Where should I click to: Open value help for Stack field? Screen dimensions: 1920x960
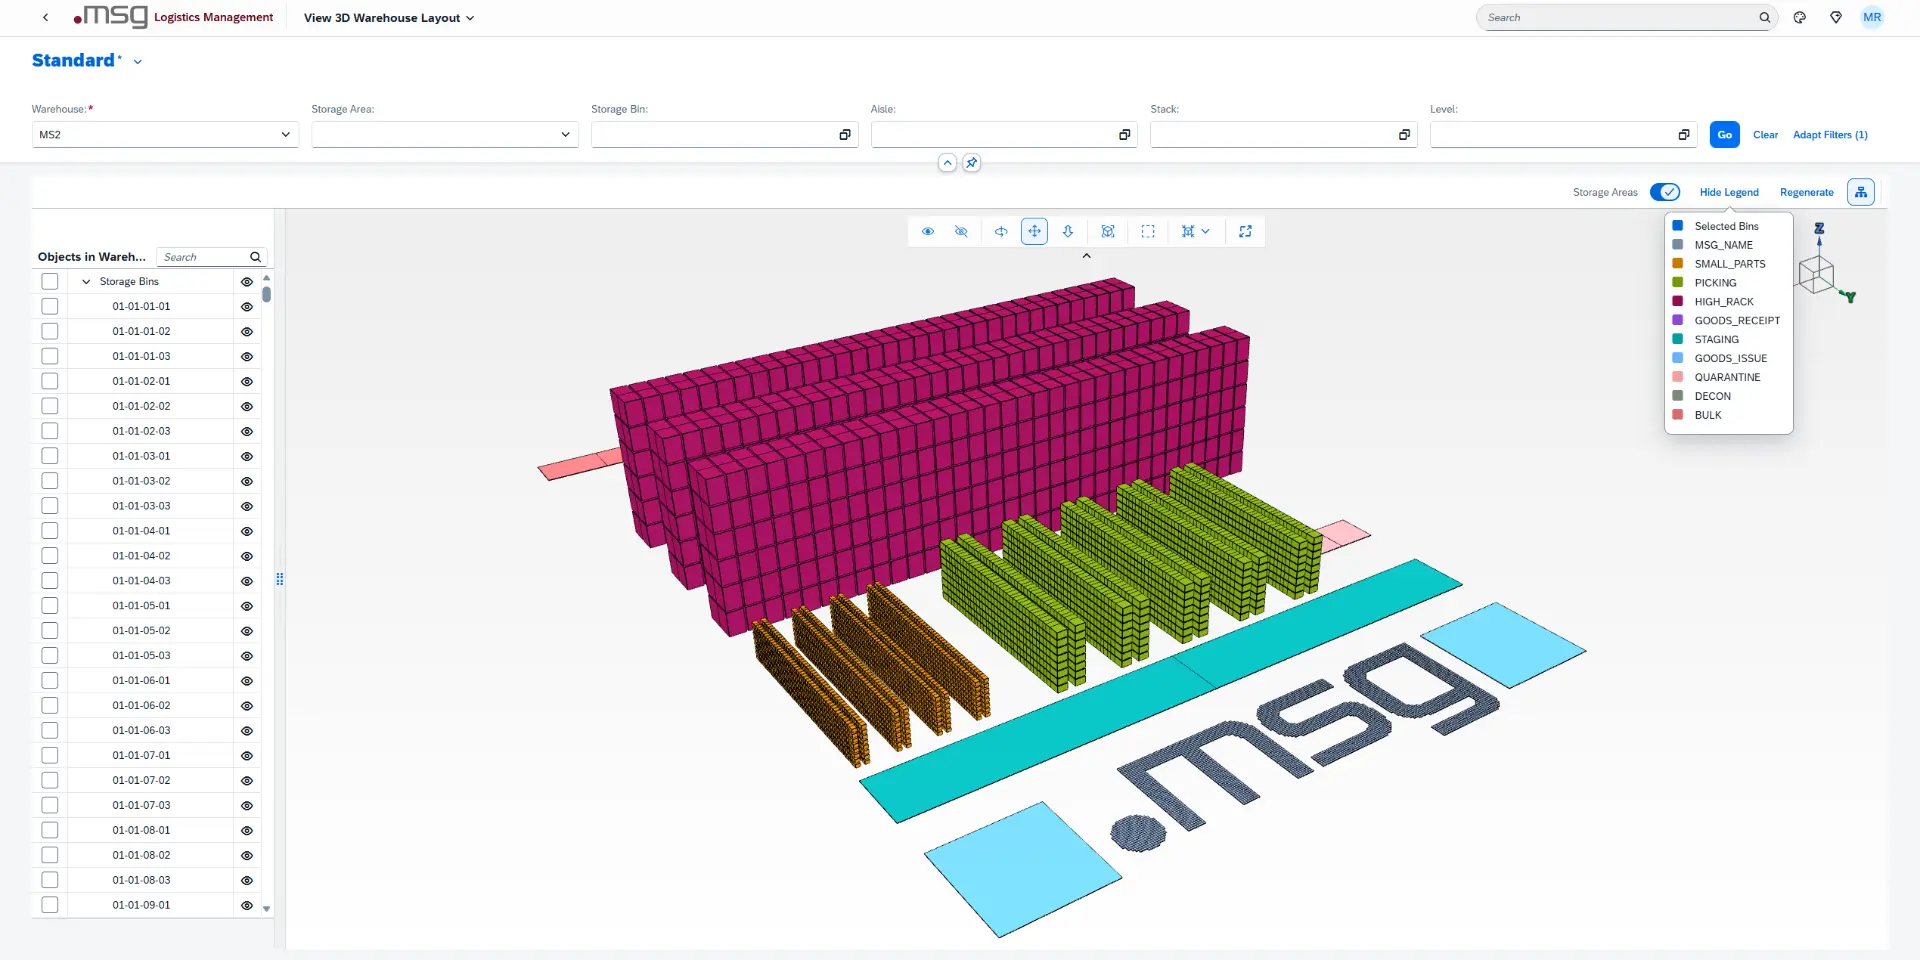(x=1404, y=135)
